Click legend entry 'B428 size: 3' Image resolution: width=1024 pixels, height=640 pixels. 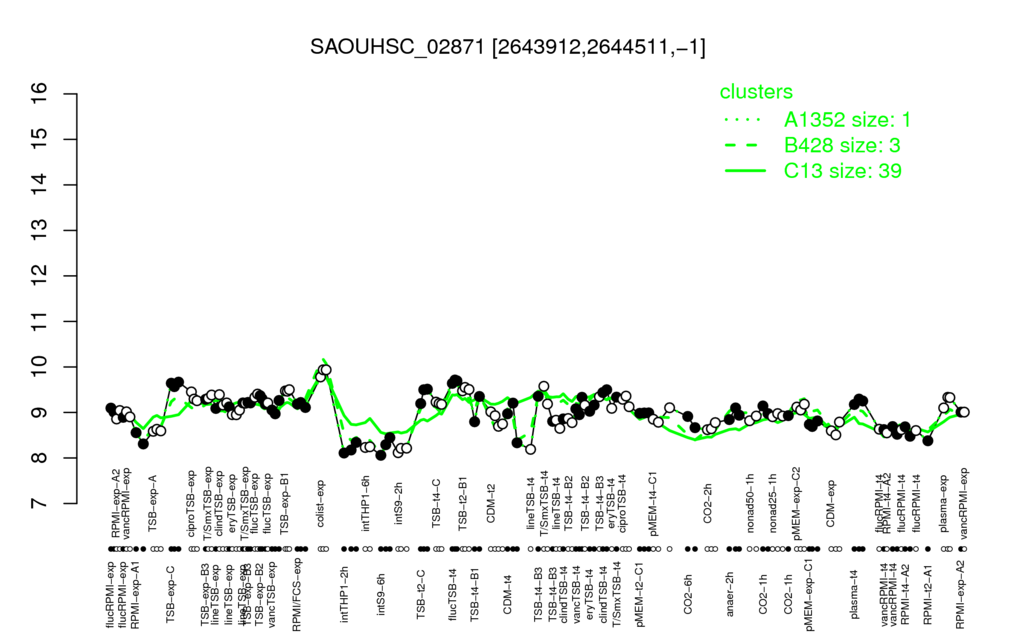[840, 145]
